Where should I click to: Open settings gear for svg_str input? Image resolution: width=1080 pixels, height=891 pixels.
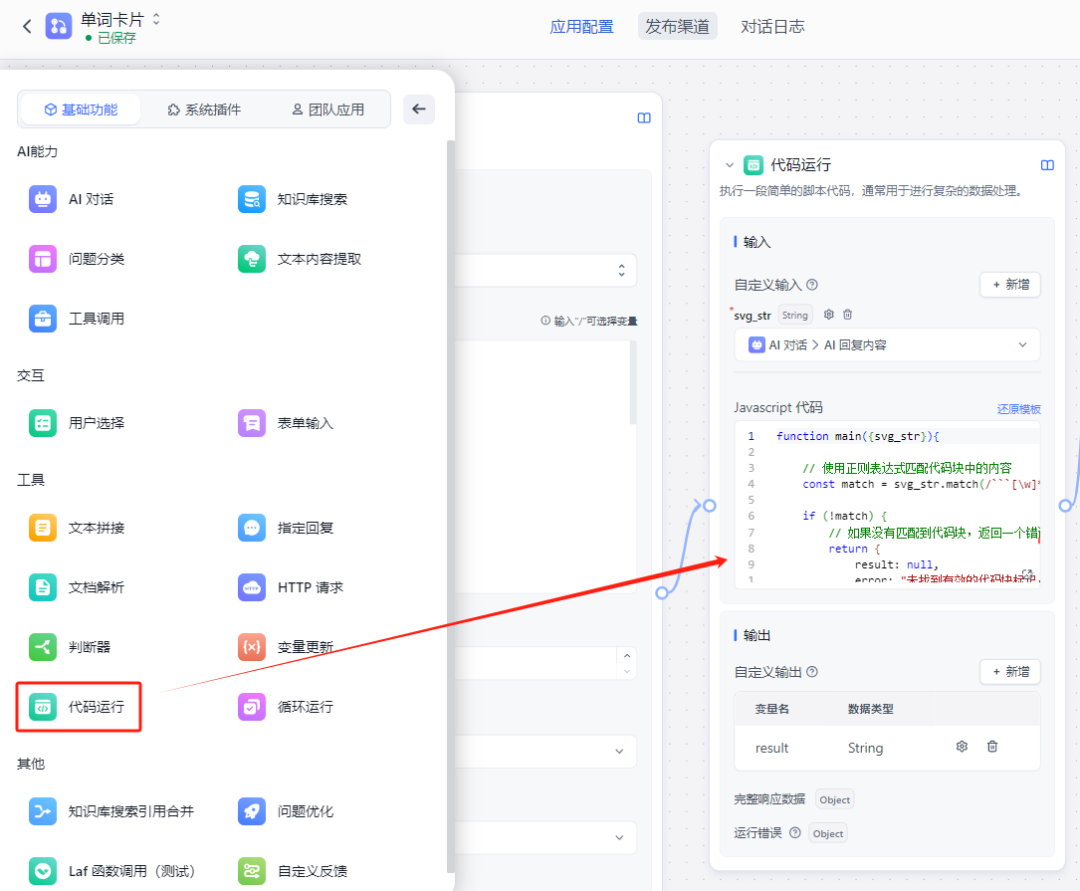[829, 315]
